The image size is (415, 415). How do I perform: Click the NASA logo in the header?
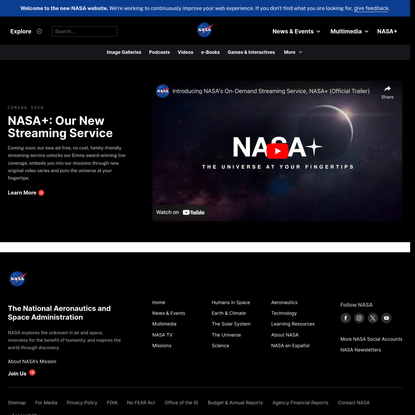[205, 30]
